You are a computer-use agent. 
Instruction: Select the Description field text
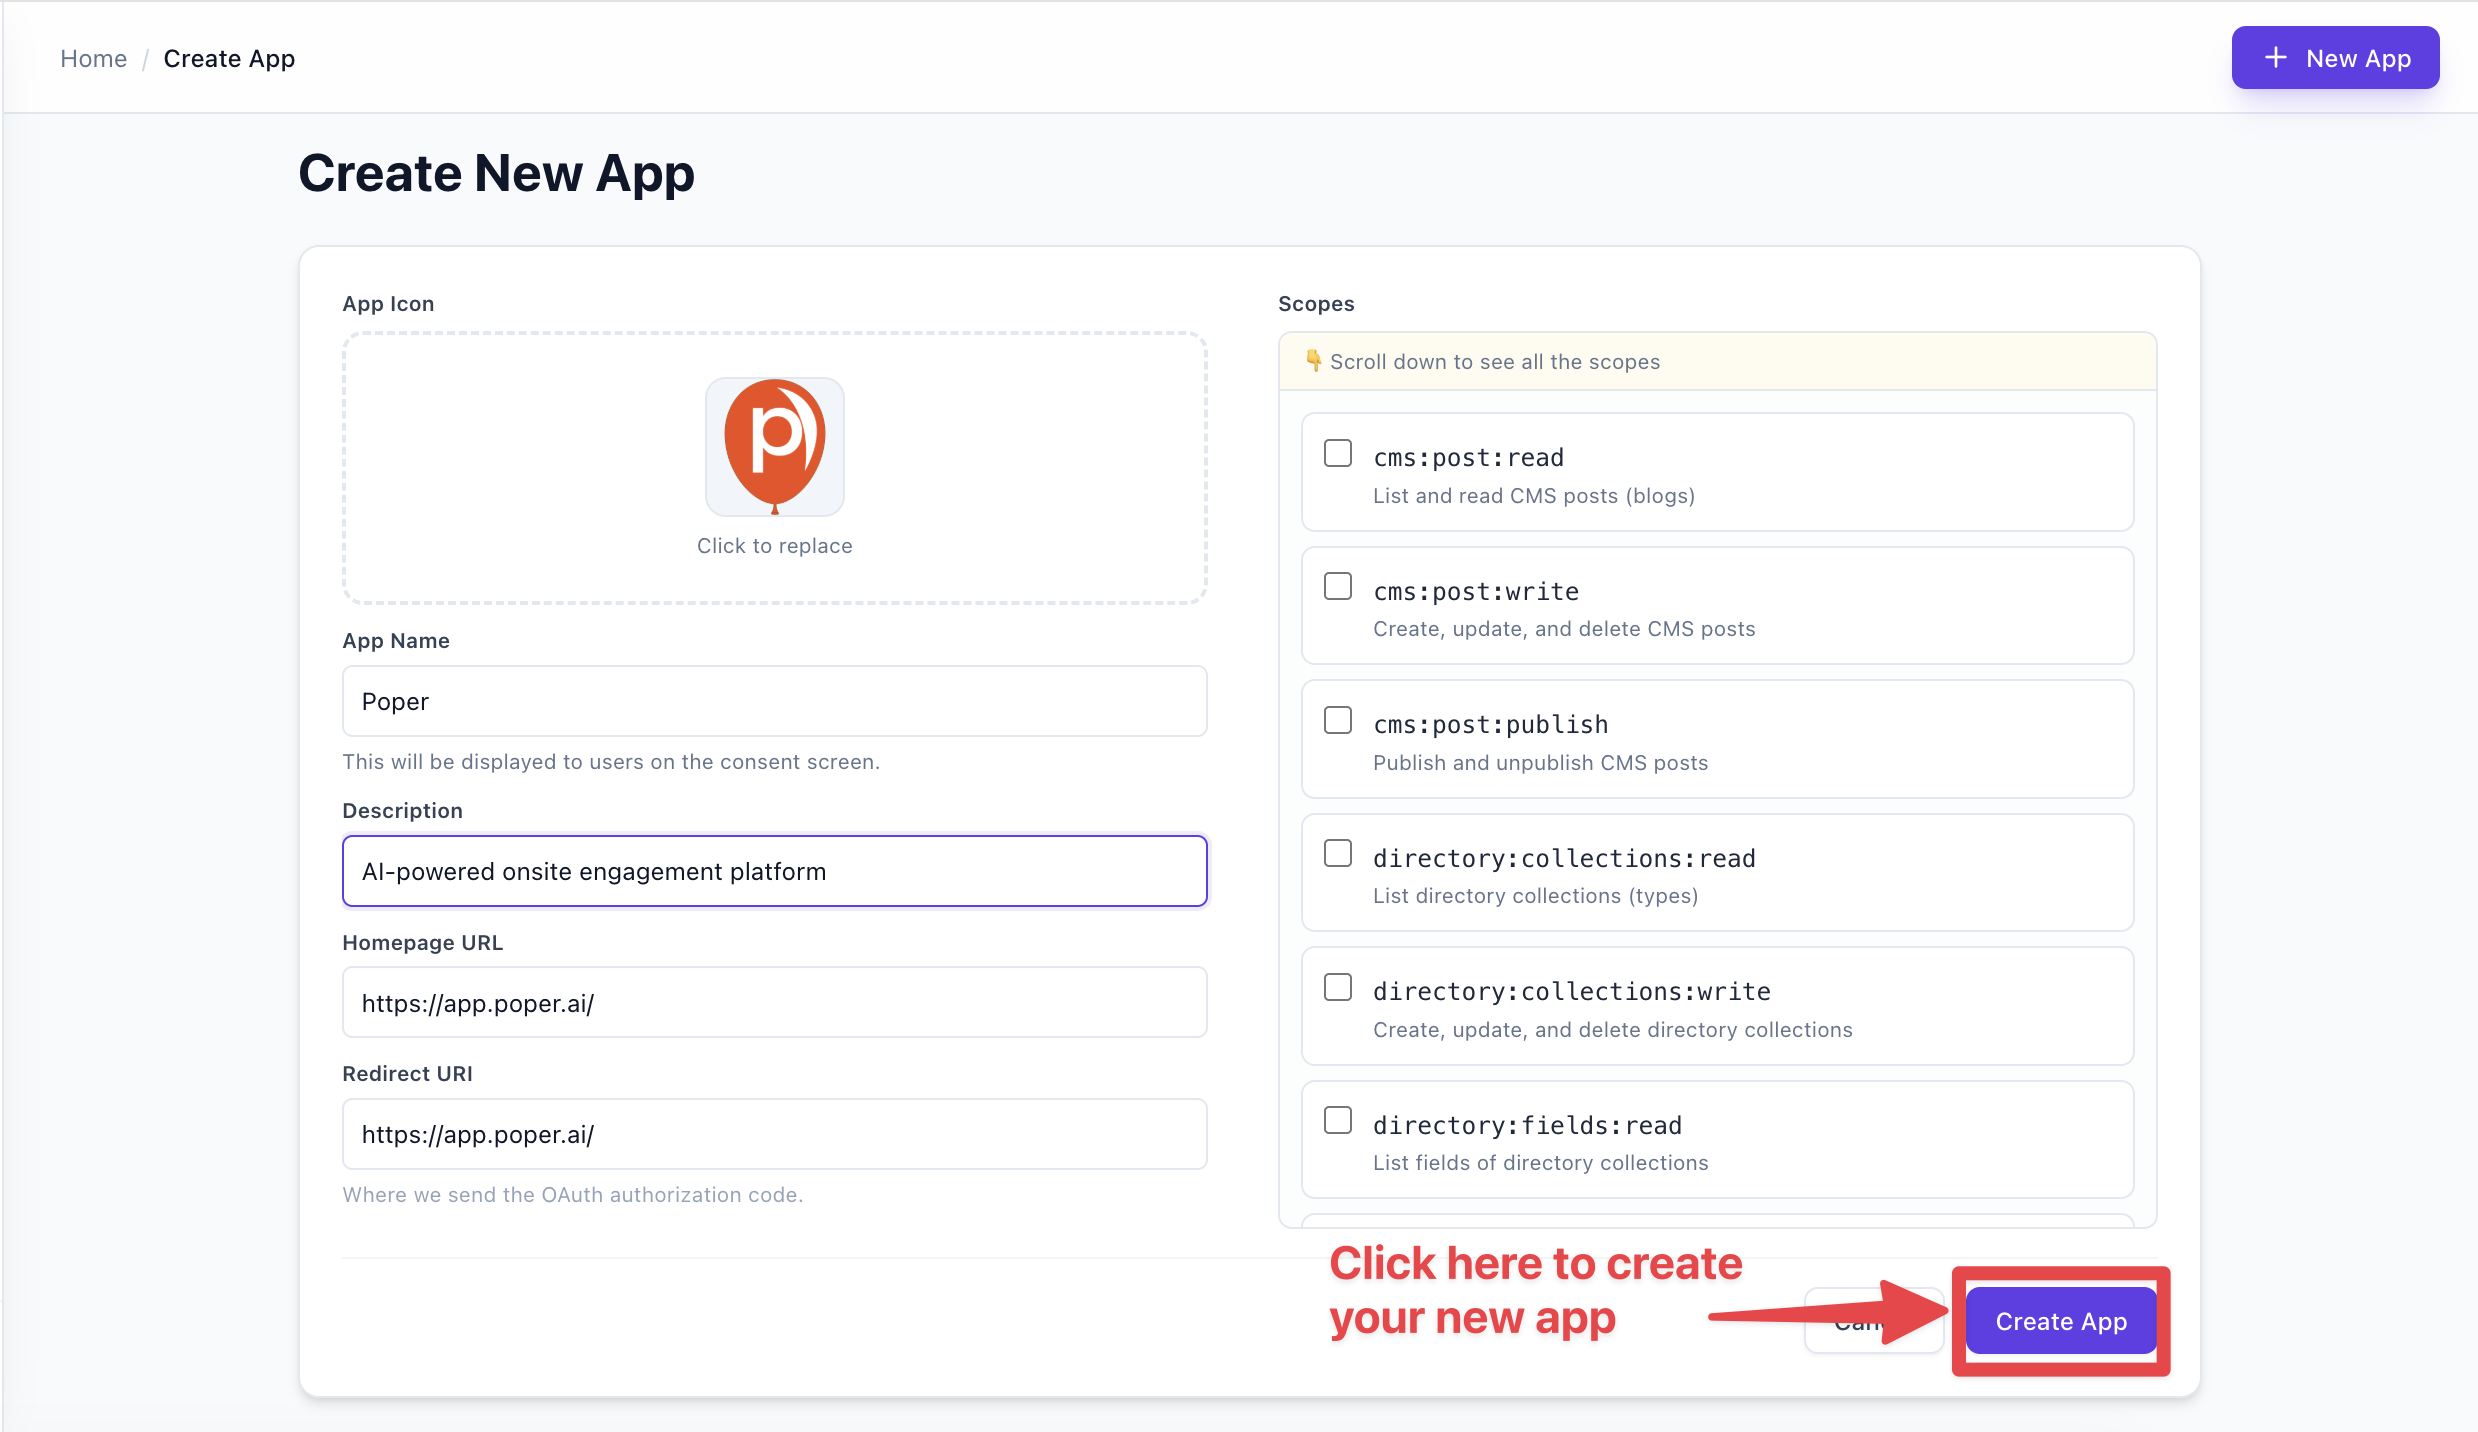pos(775,871)
